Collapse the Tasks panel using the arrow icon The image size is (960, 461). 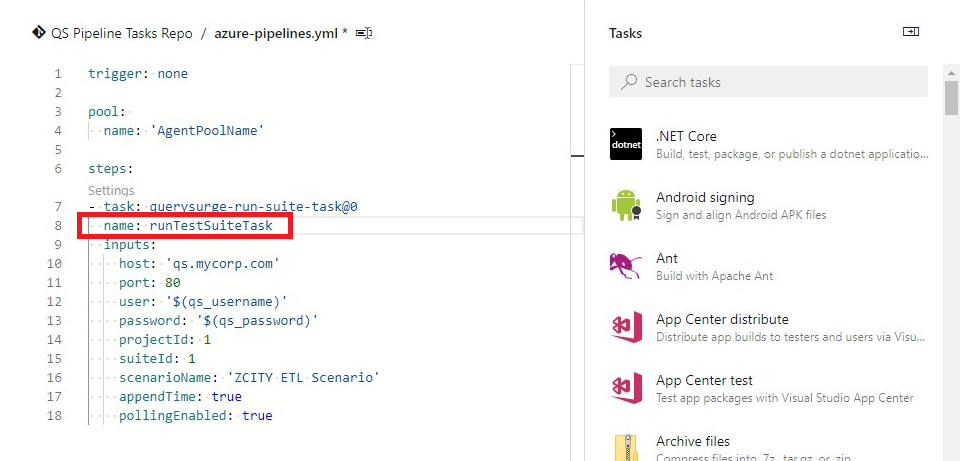(x=911, y=32)
